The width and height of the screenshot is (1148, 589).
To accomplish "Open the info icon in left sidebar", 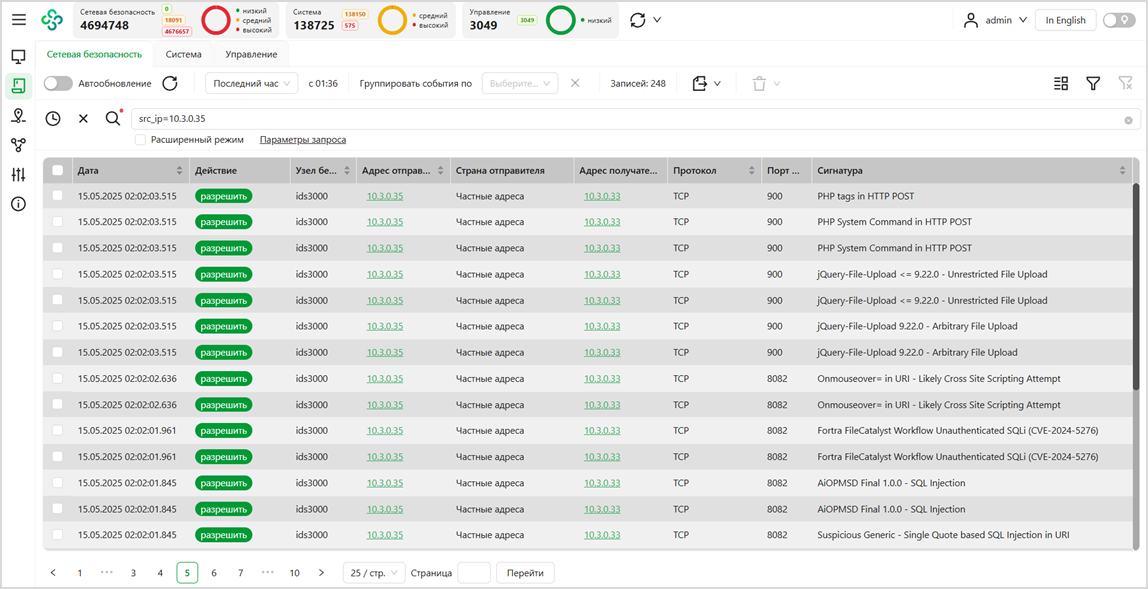I will coord(18,204).
